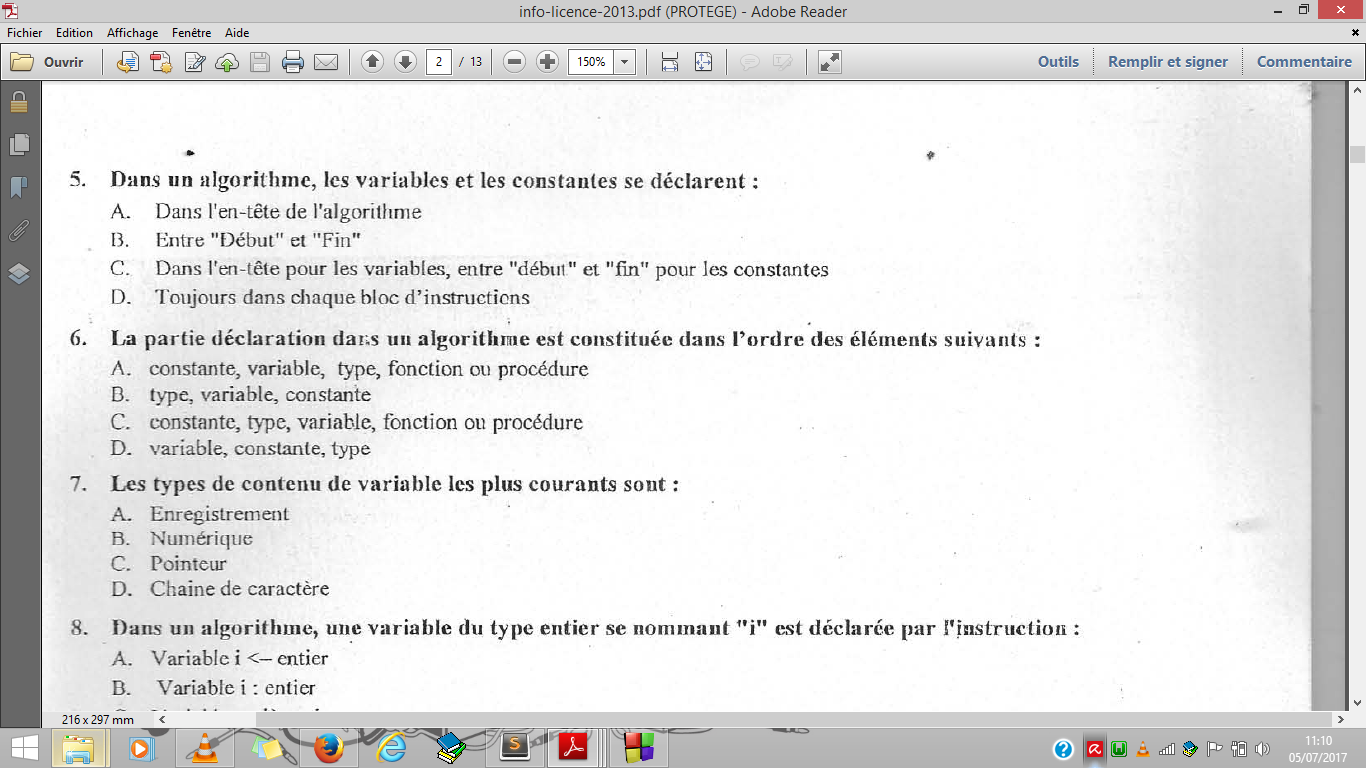Toggle fit full page view
Image resolution: width=1366 pixels, height=768 pixels.
pyautogui.click(x=704, y=61)
